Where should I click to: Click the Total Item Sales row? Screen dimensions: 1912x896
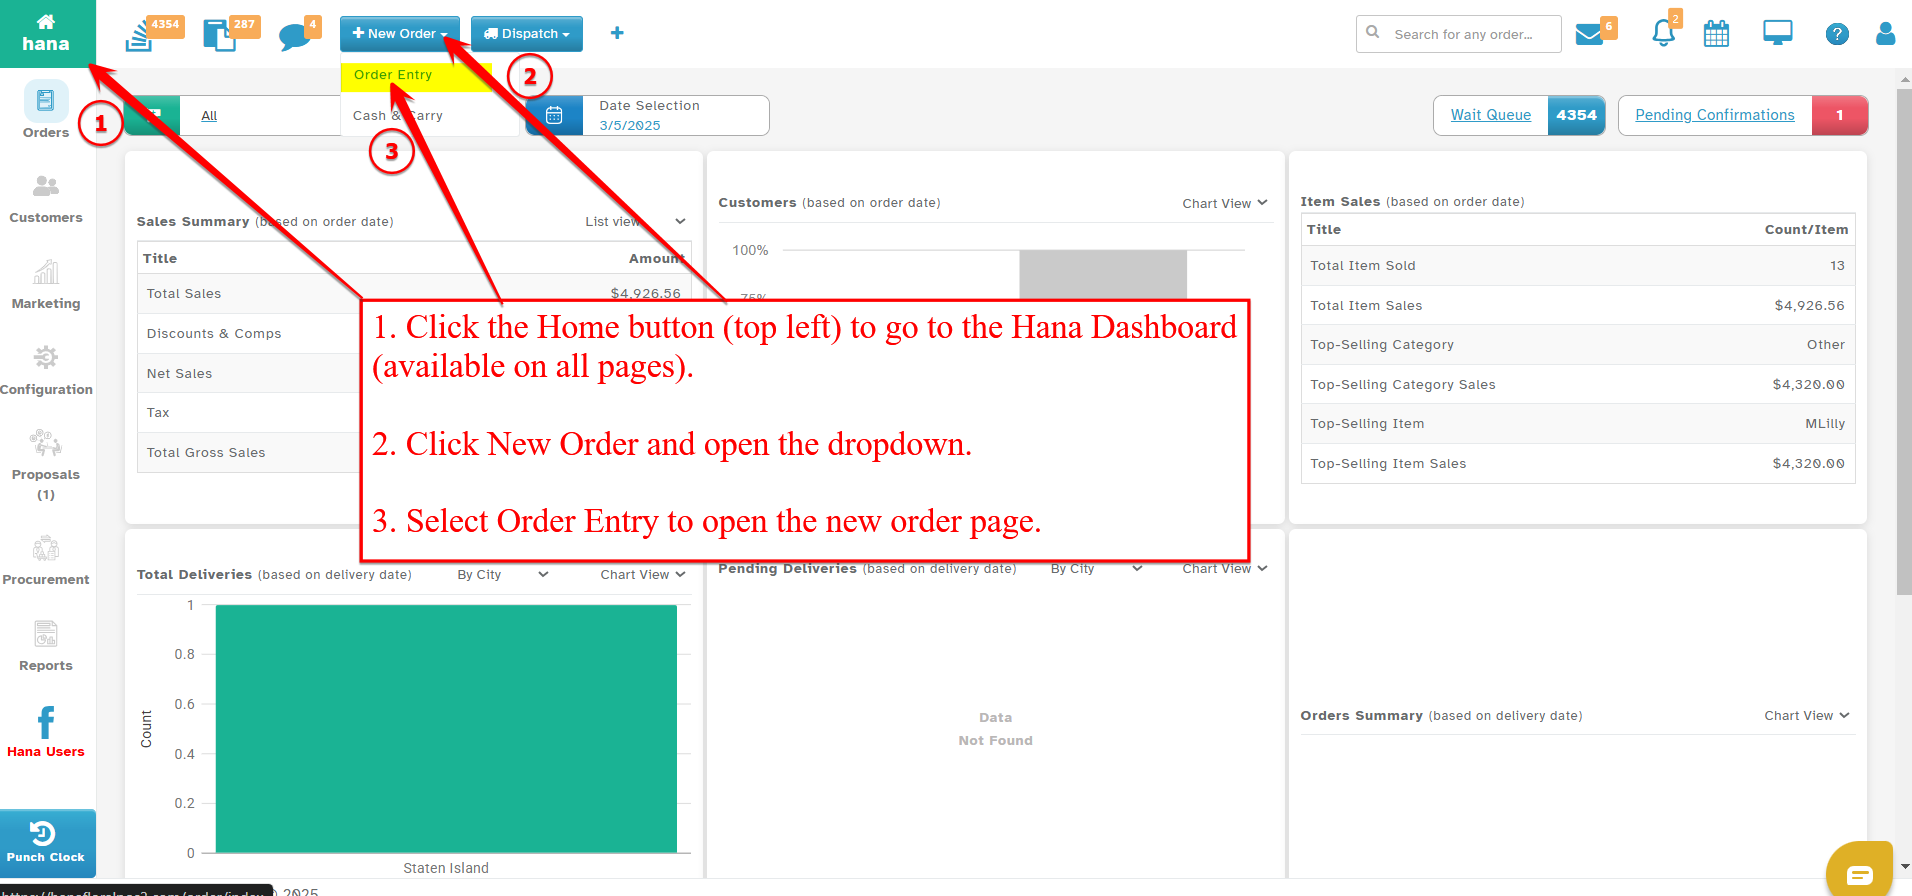[1578, 306]
